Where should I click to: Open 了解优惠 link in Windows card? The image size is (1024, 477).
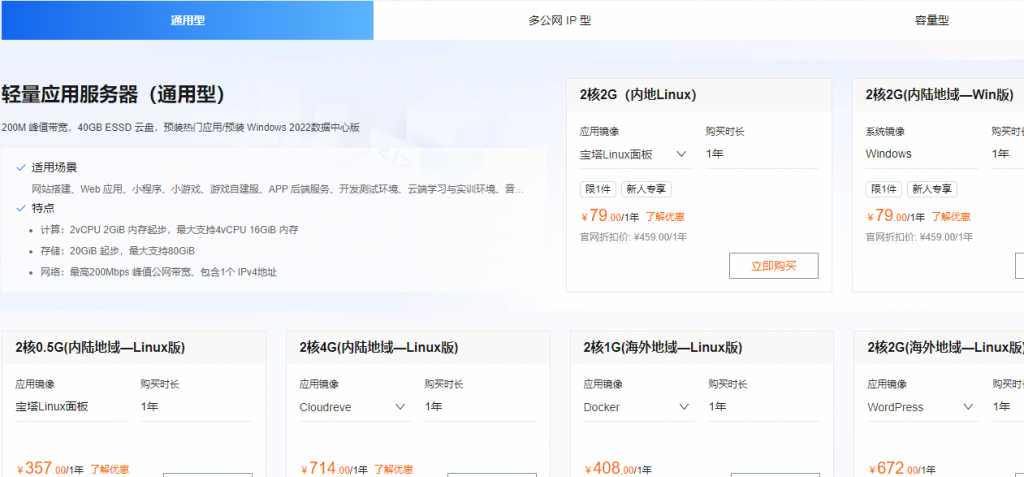pos(950,217)
